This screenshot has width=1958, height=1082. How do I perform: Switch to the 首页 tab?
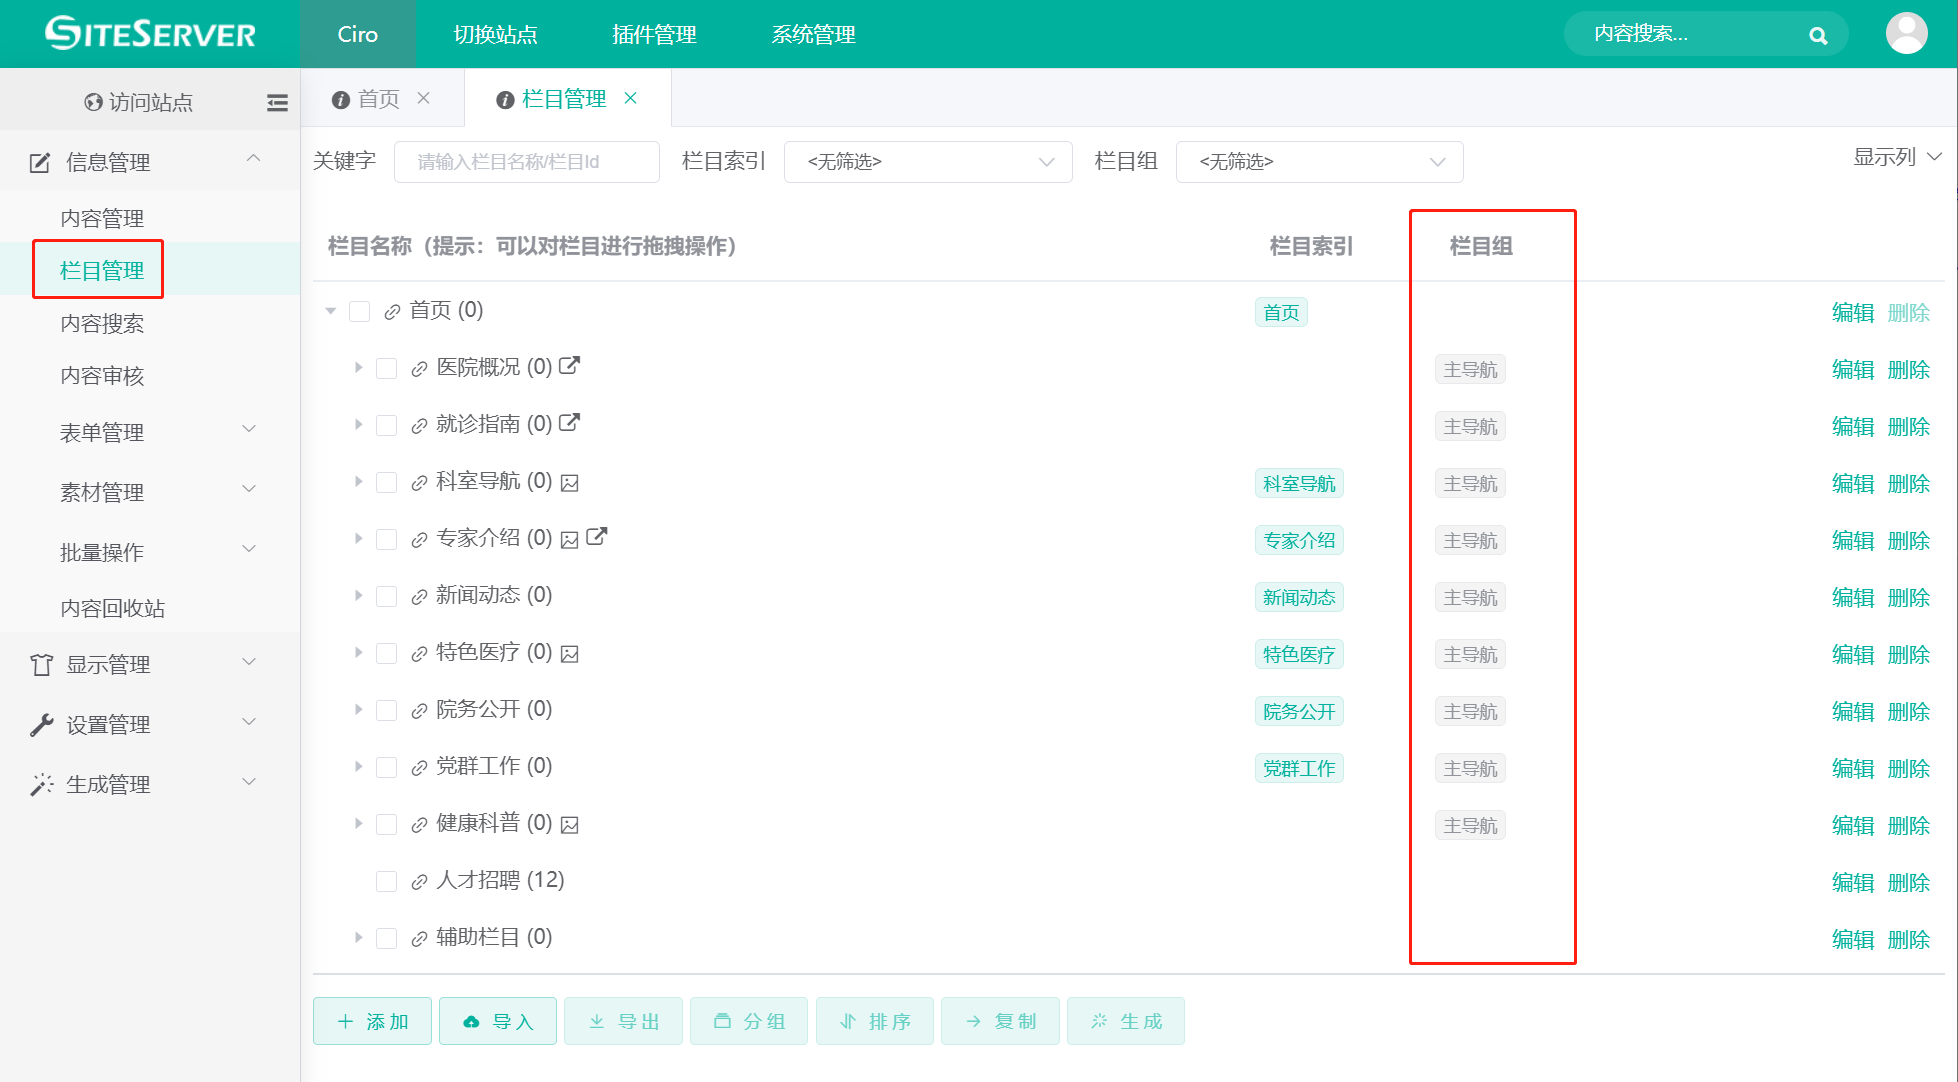click(x=376, y=98)
